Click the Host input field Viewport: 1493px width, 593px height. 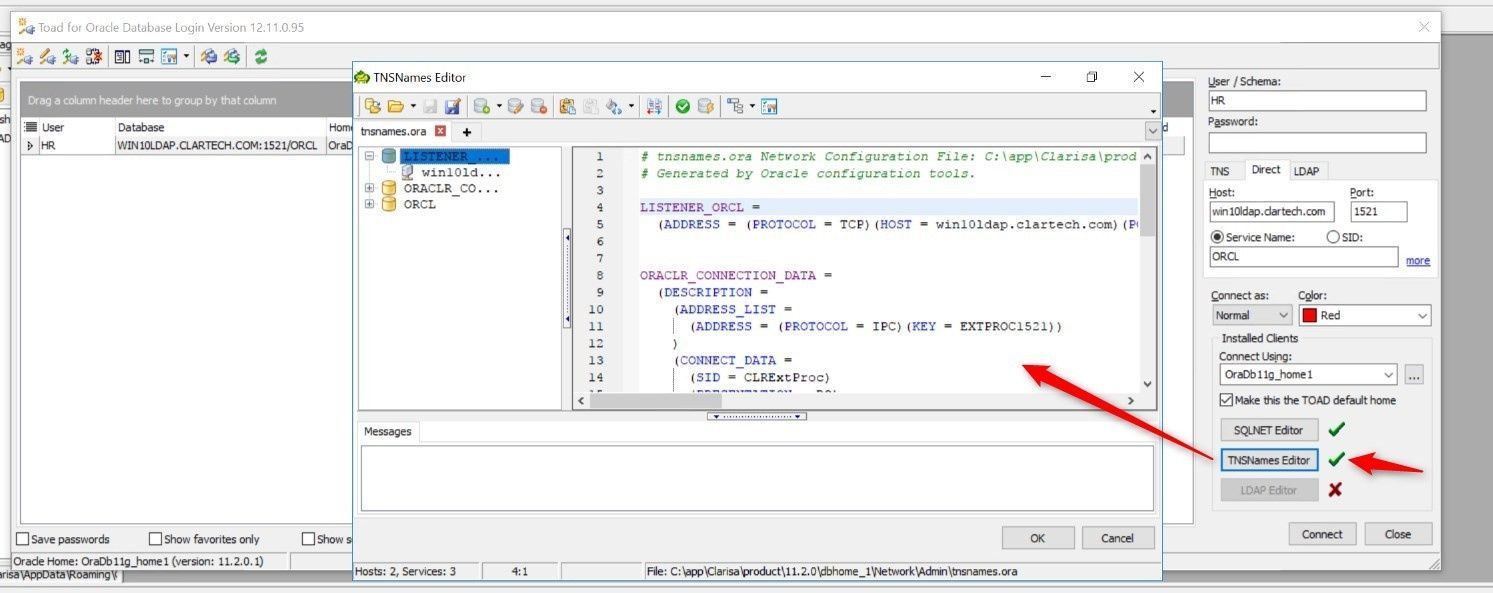coord(1272,211)
